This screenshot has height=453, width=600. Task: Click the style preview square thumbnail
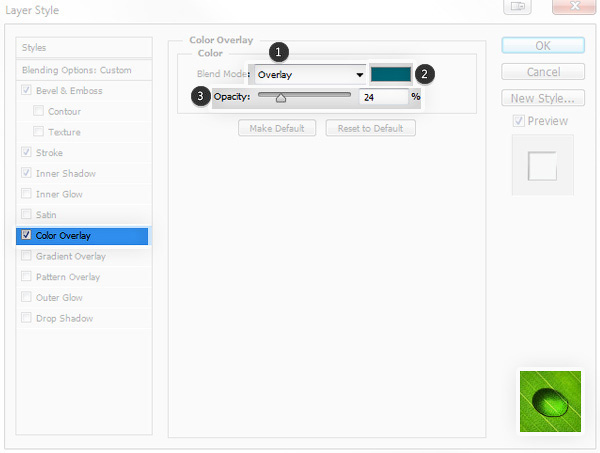(x=542, y=166)
